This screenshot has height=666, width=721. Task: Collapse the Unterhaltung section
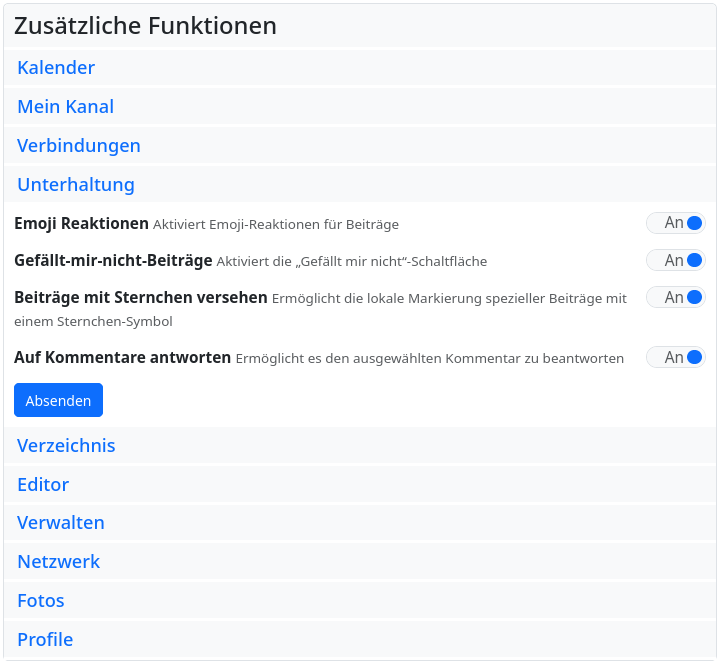76,185
